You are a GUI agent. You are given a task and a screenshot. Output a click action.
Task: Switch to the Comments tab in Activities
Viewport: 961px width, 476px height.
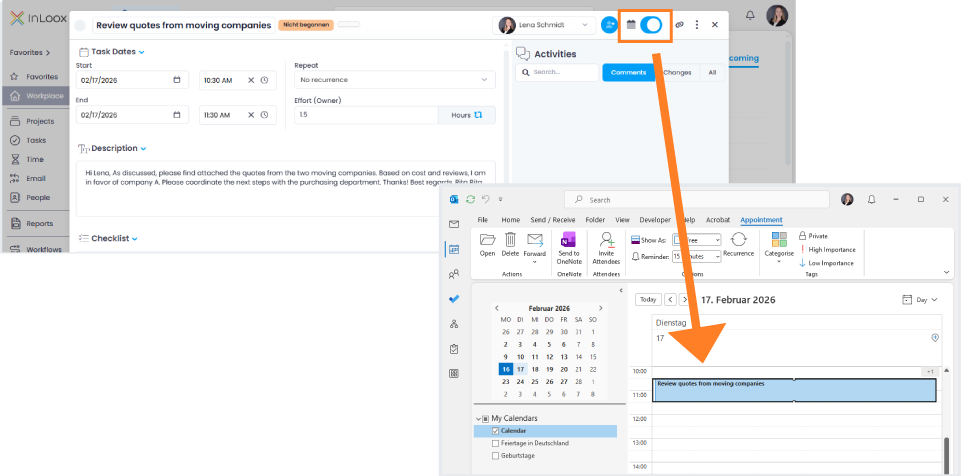point(628,72)
